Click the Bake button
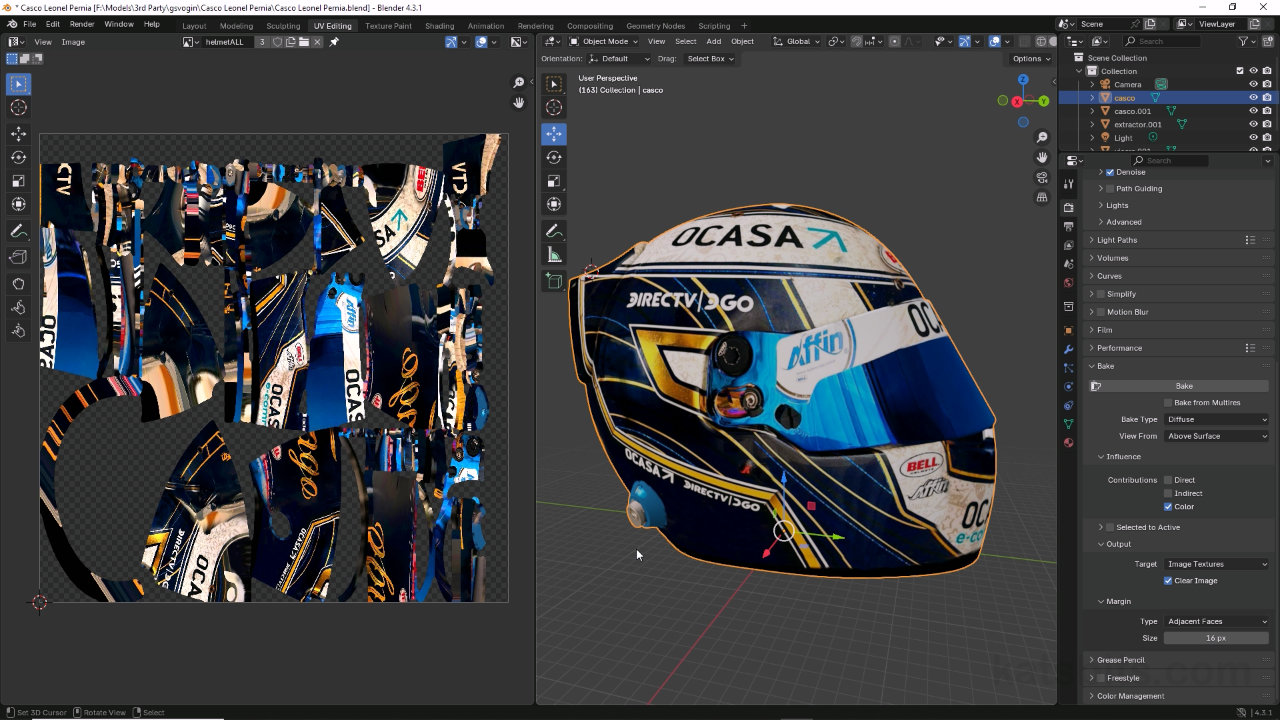1280x720 pixels. [1184, 386]
